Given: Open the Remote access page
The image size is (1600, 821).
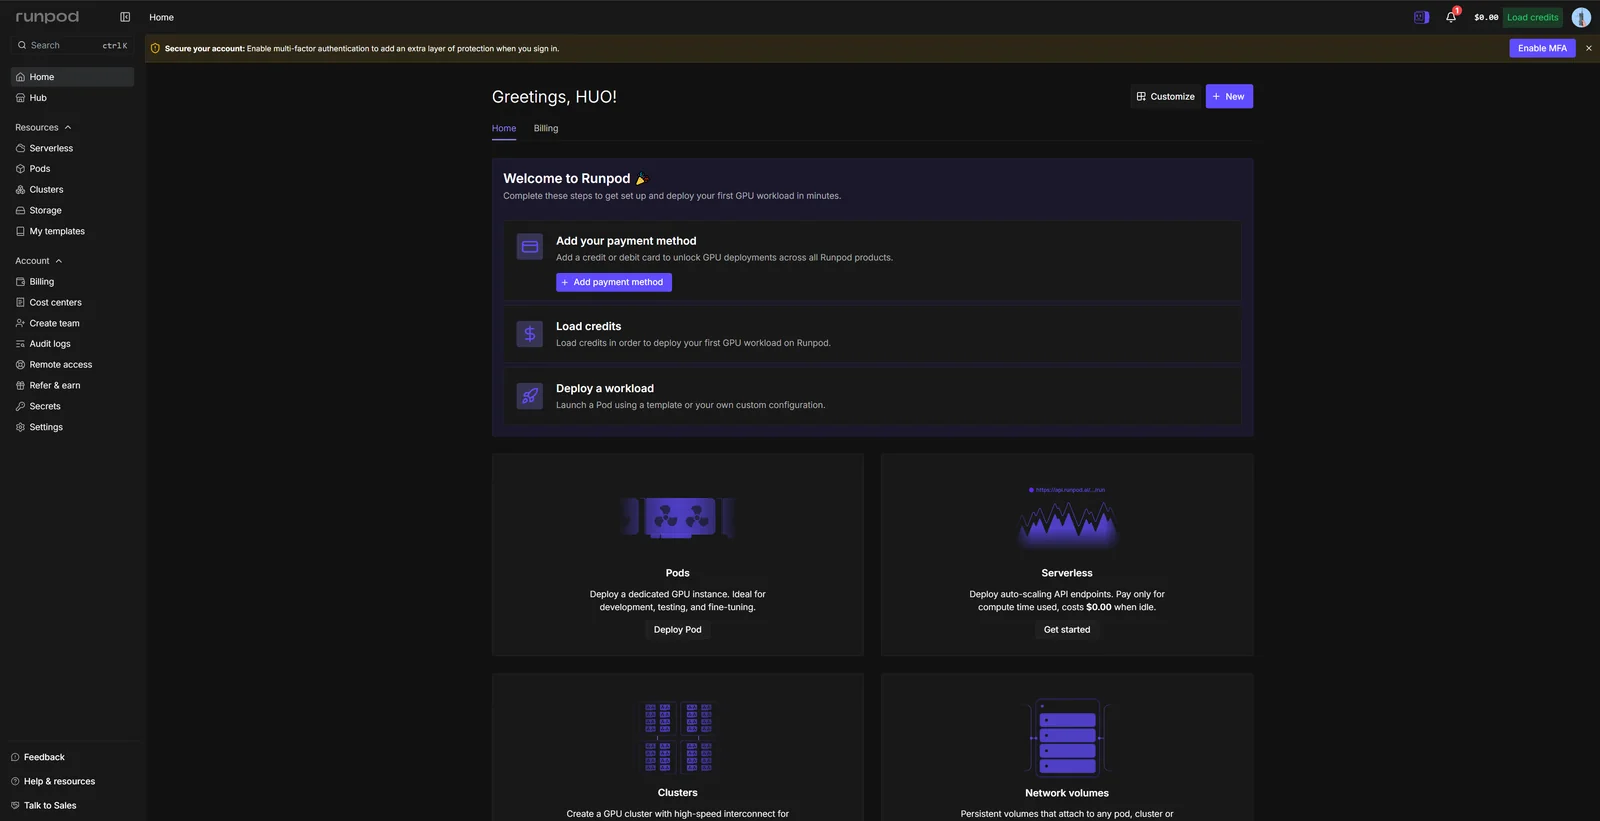Looking at the screenshot, I should [72, 365].
